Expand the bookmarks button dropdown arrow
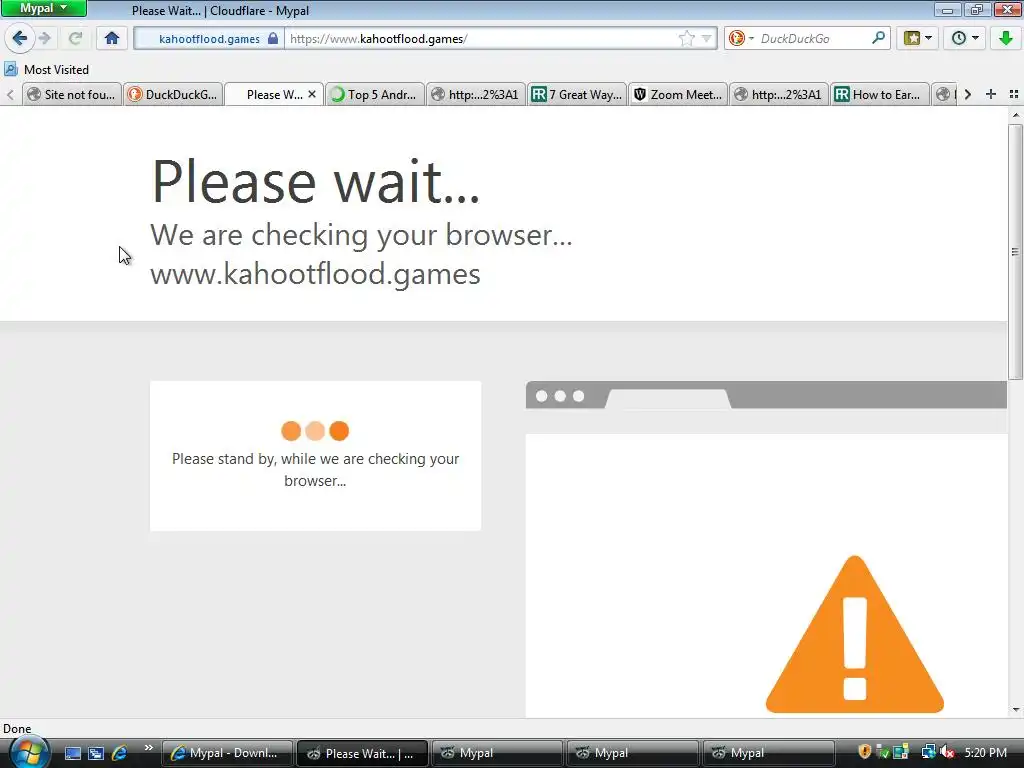 pos(929,39)
